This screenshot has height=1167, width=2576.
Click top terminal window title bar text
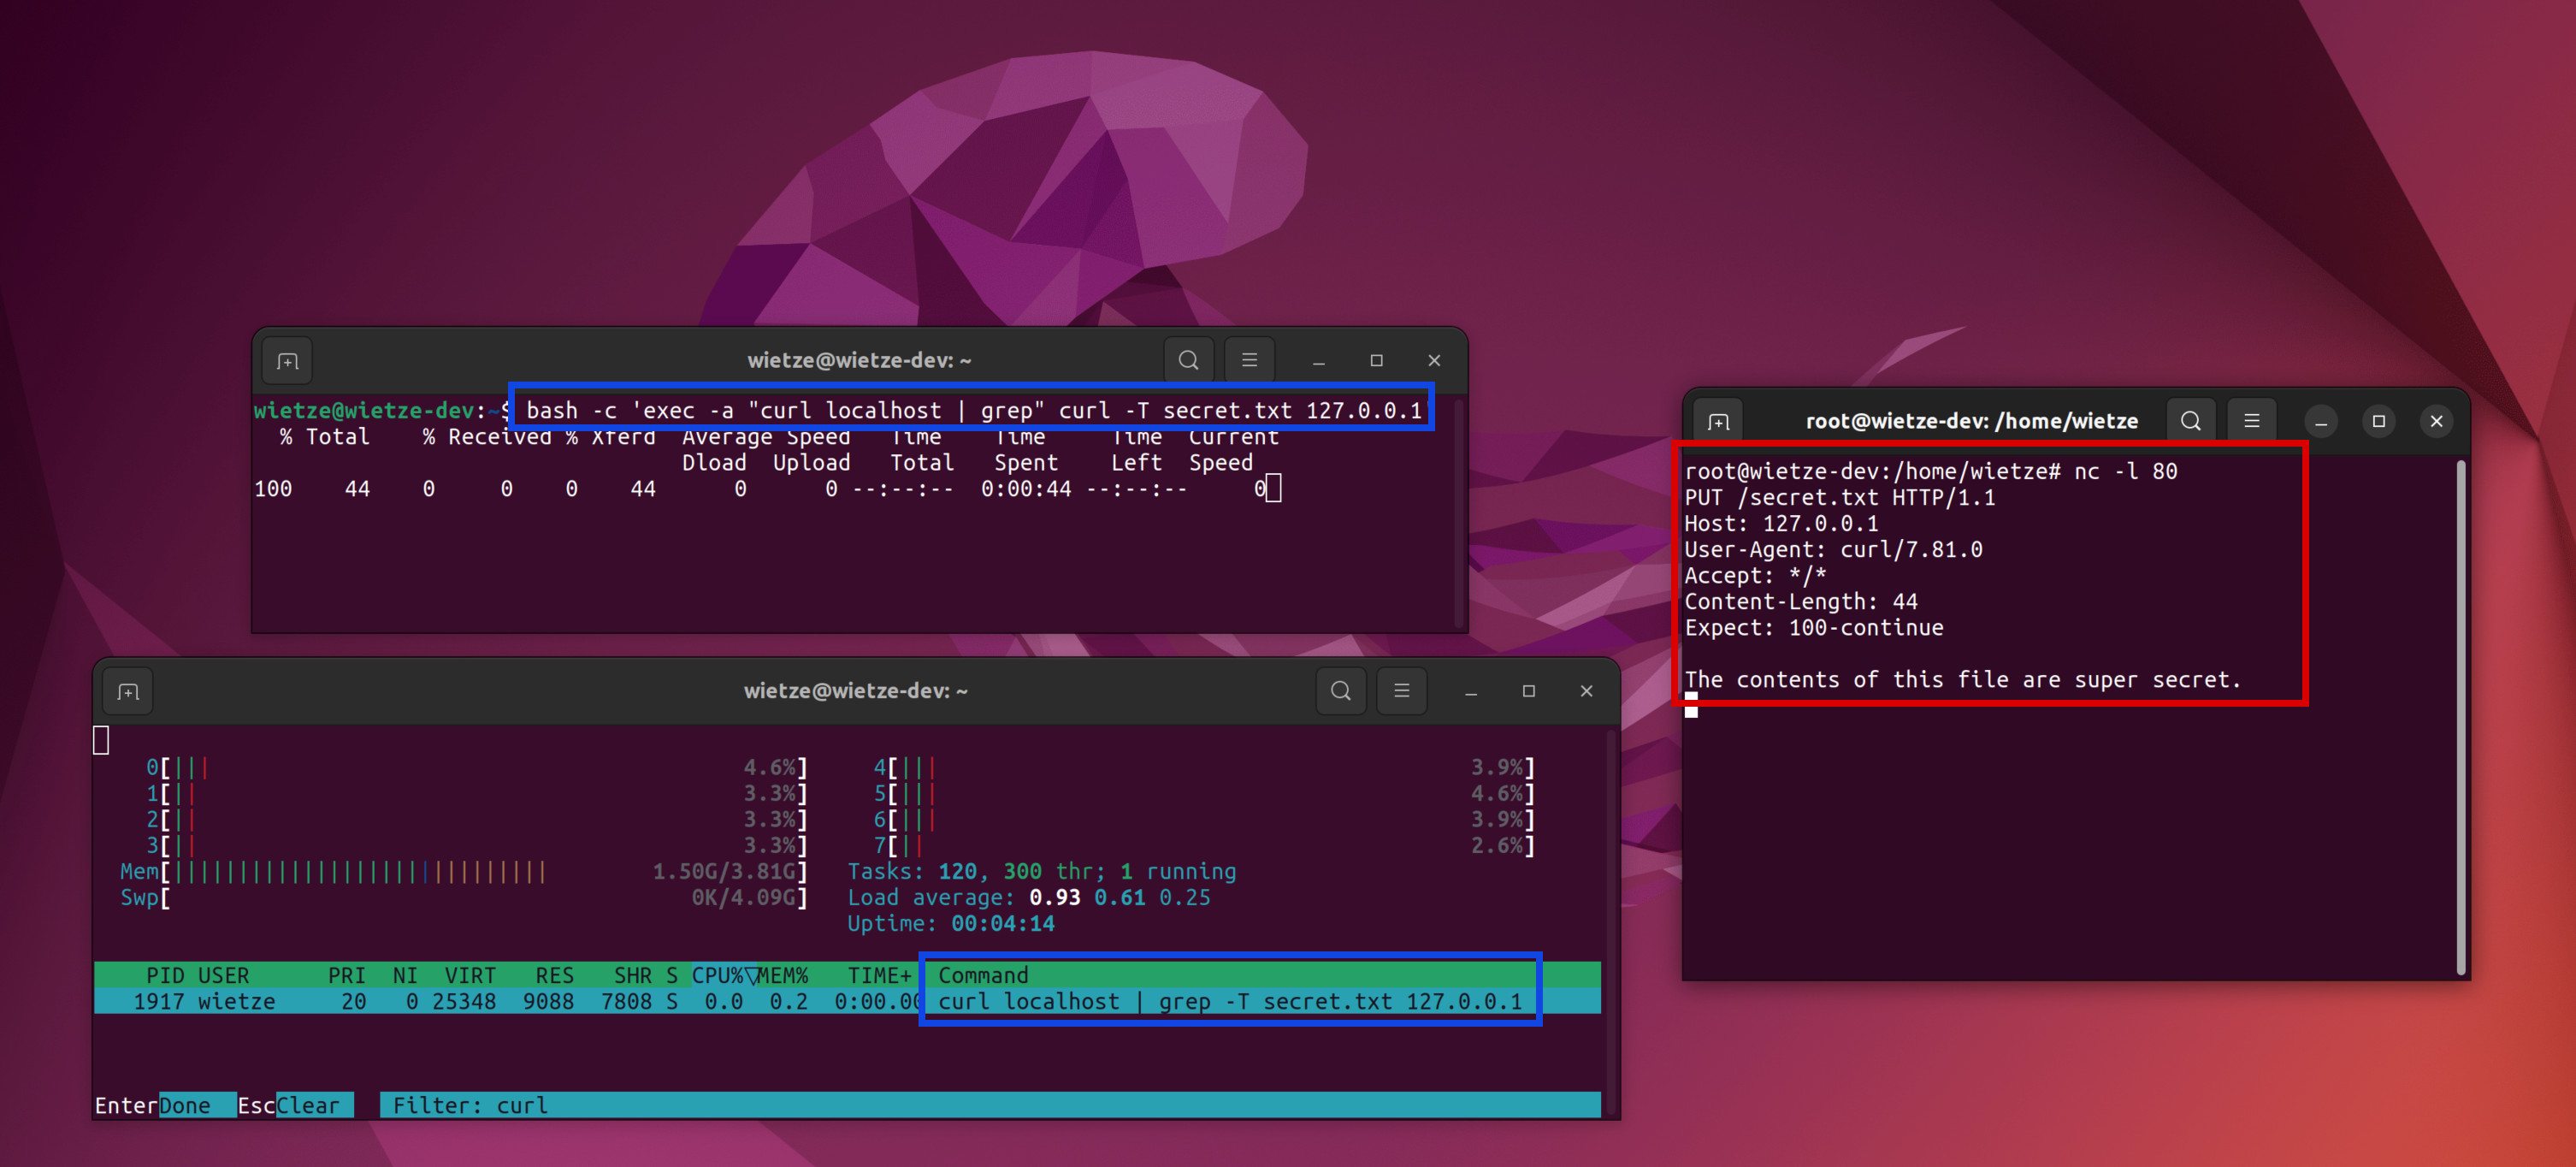pyautogui.click(x=860, y=360)
